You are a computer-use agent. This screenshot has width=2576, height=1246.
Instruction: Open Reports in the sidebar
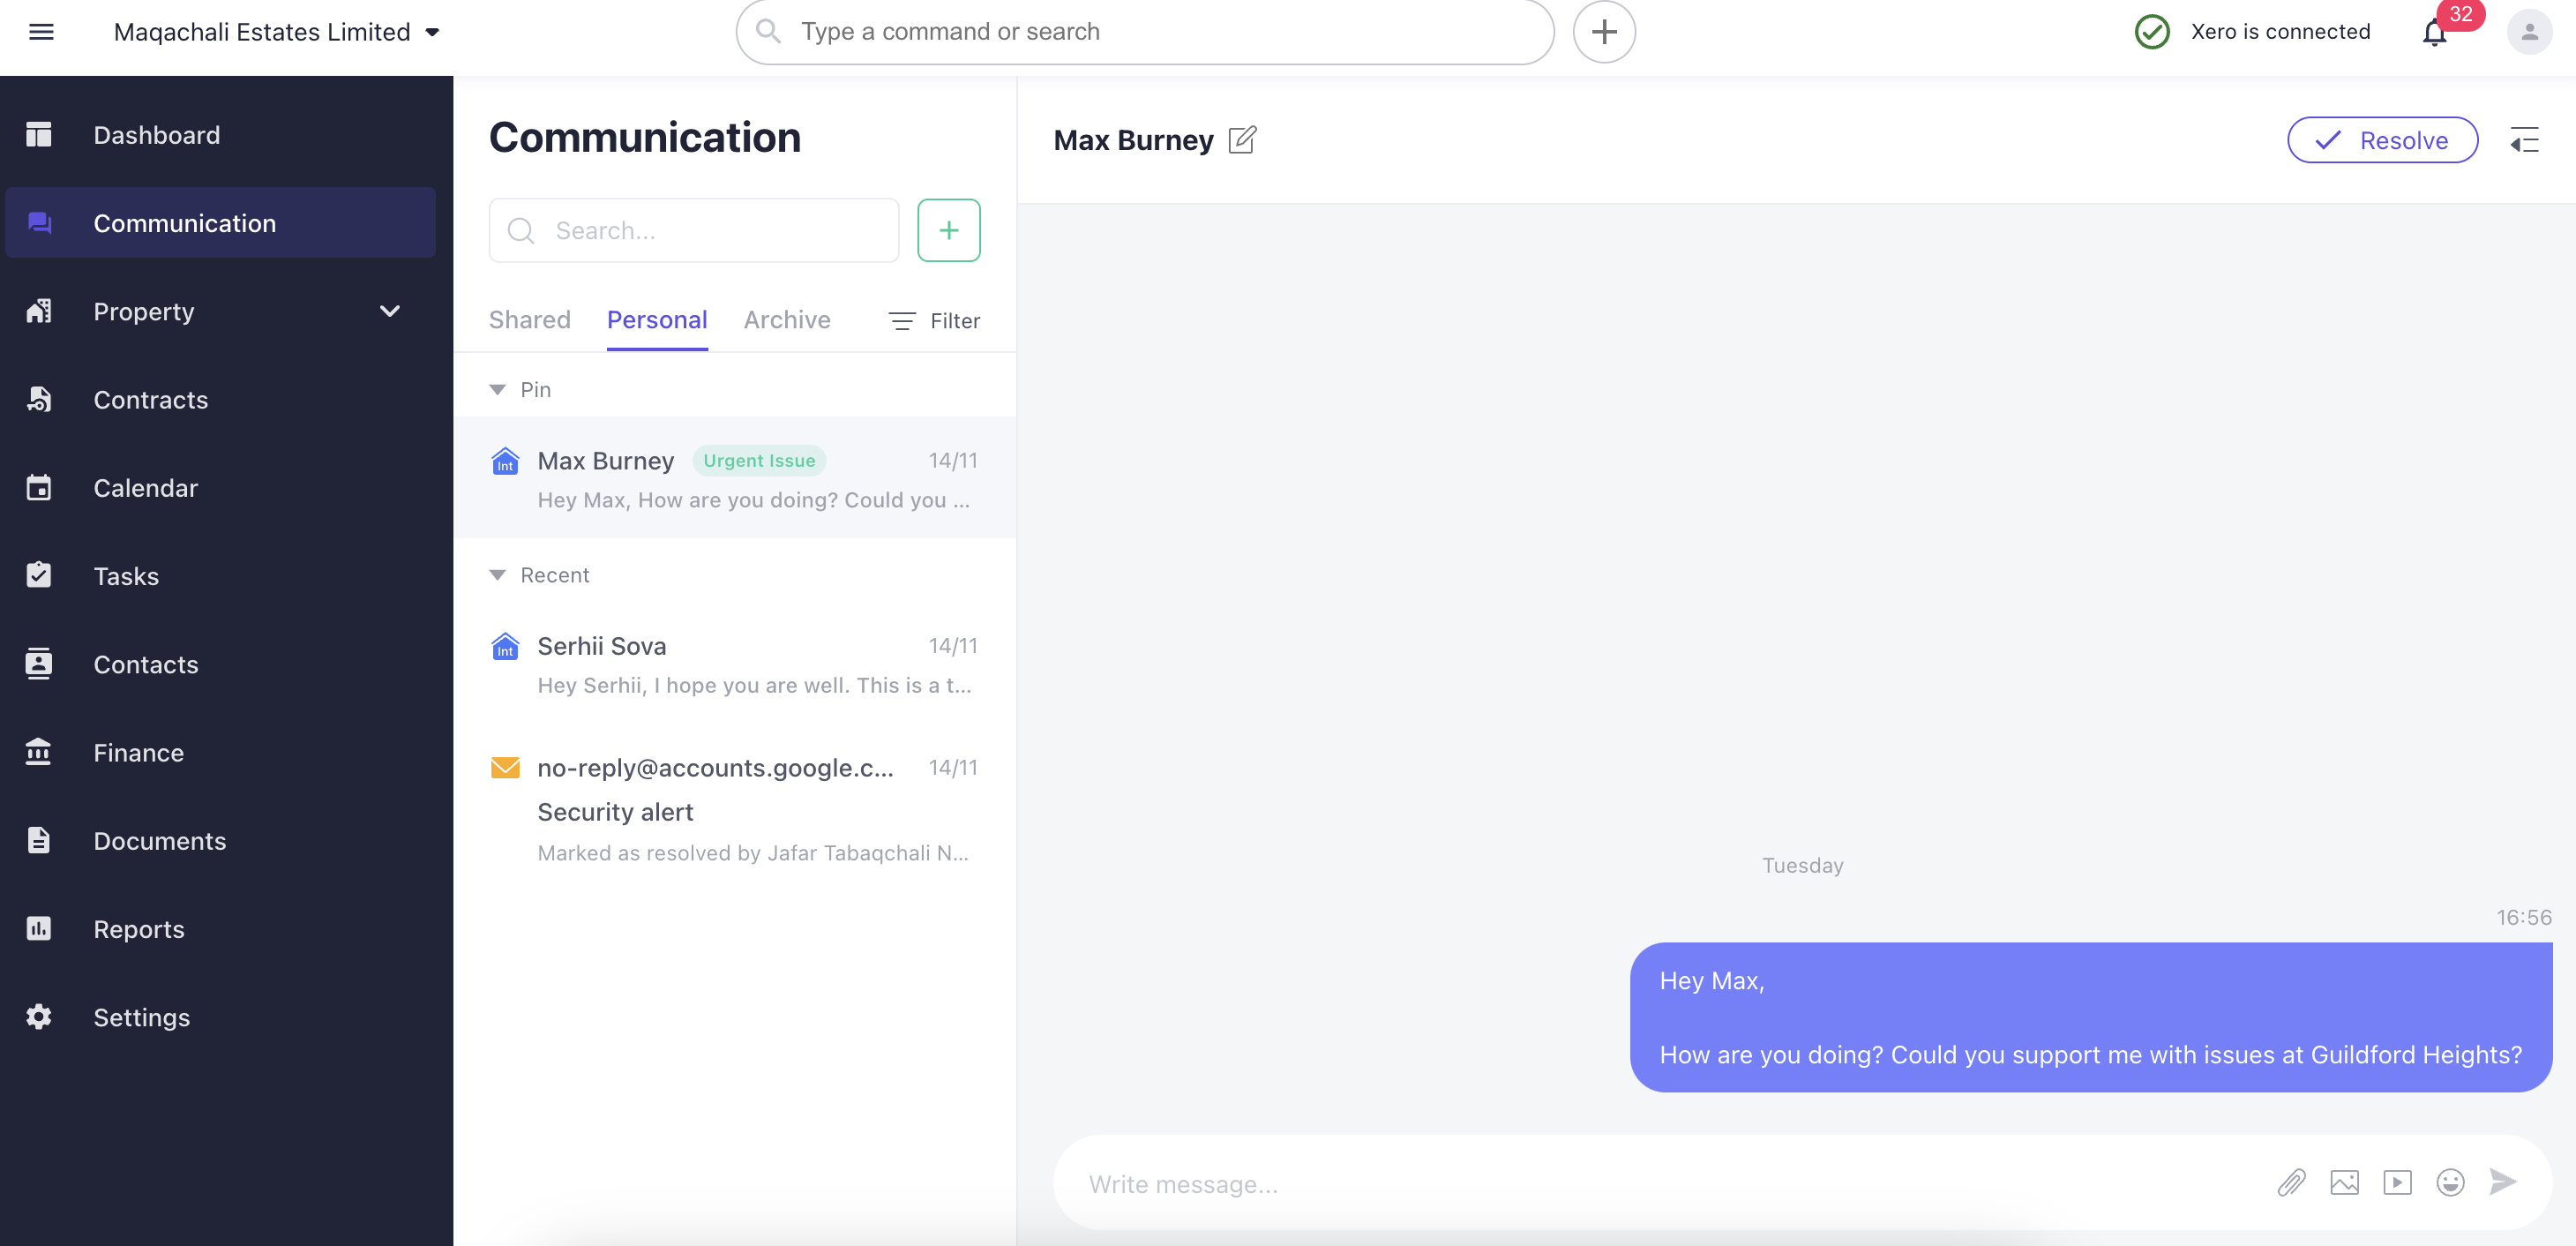tap(220, 928)
